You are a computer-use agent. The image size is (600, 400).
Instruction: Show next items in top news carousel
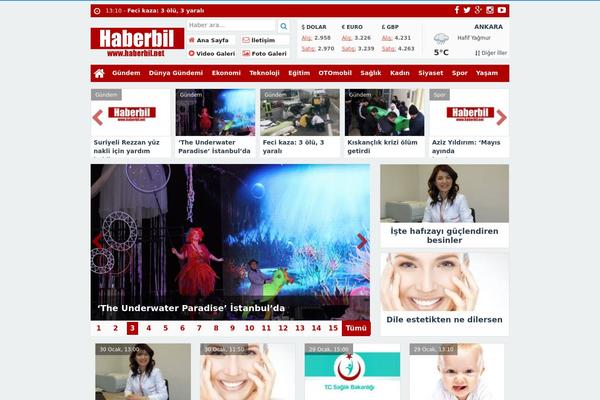click(501, 118)
